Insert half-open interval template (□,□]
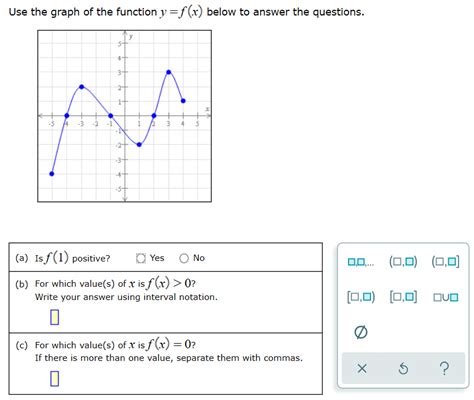Image resolution: width=474 pixels, height=400 pixels. [445, 262]
